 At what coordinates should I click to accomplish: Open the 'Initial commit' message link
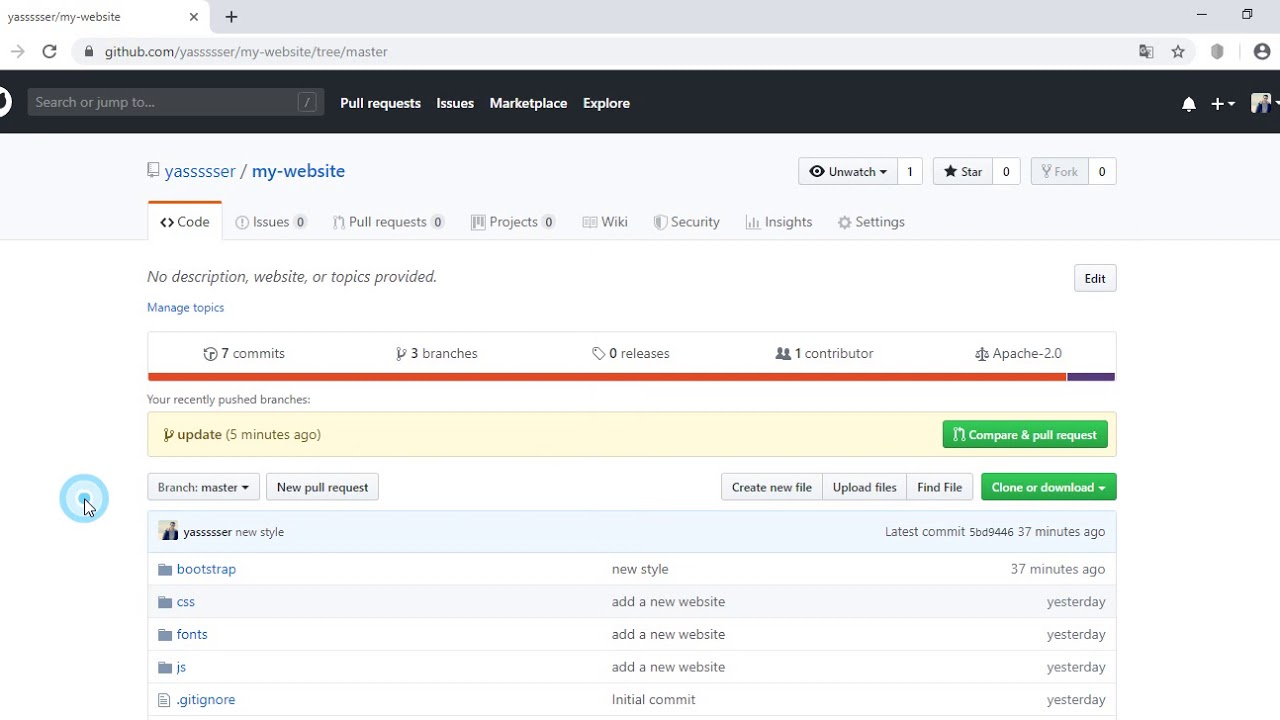[654, 700]
